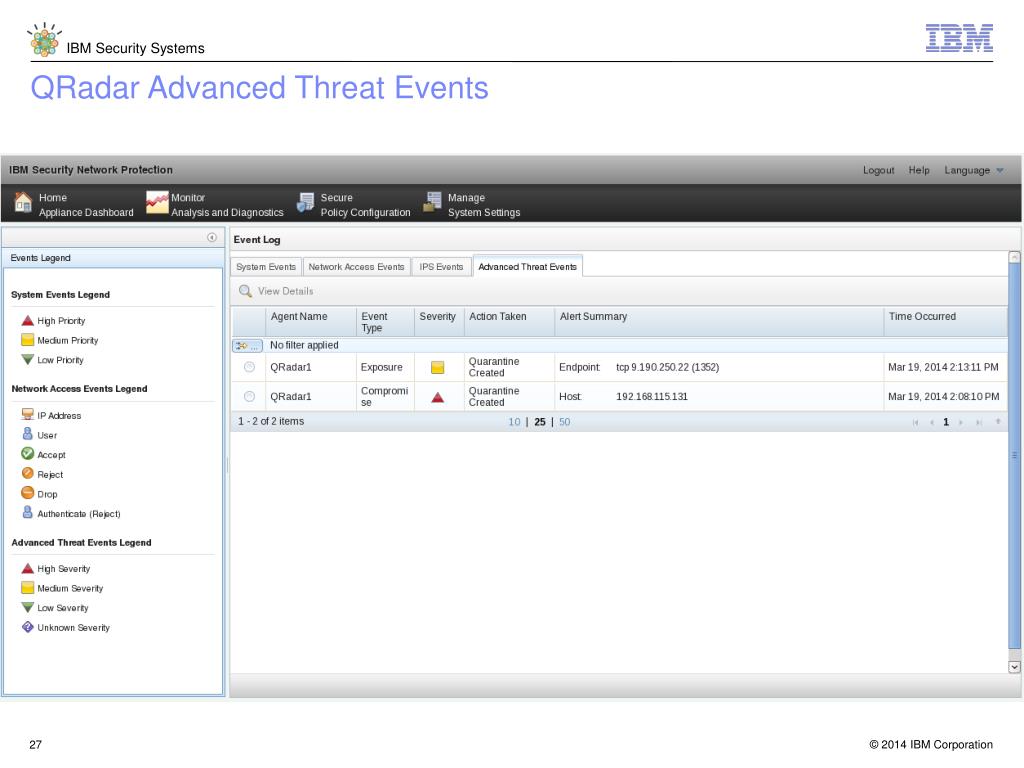Click the High Severity legend icon
Screen dimensions: 1024x768
click(x=27, y=568)
